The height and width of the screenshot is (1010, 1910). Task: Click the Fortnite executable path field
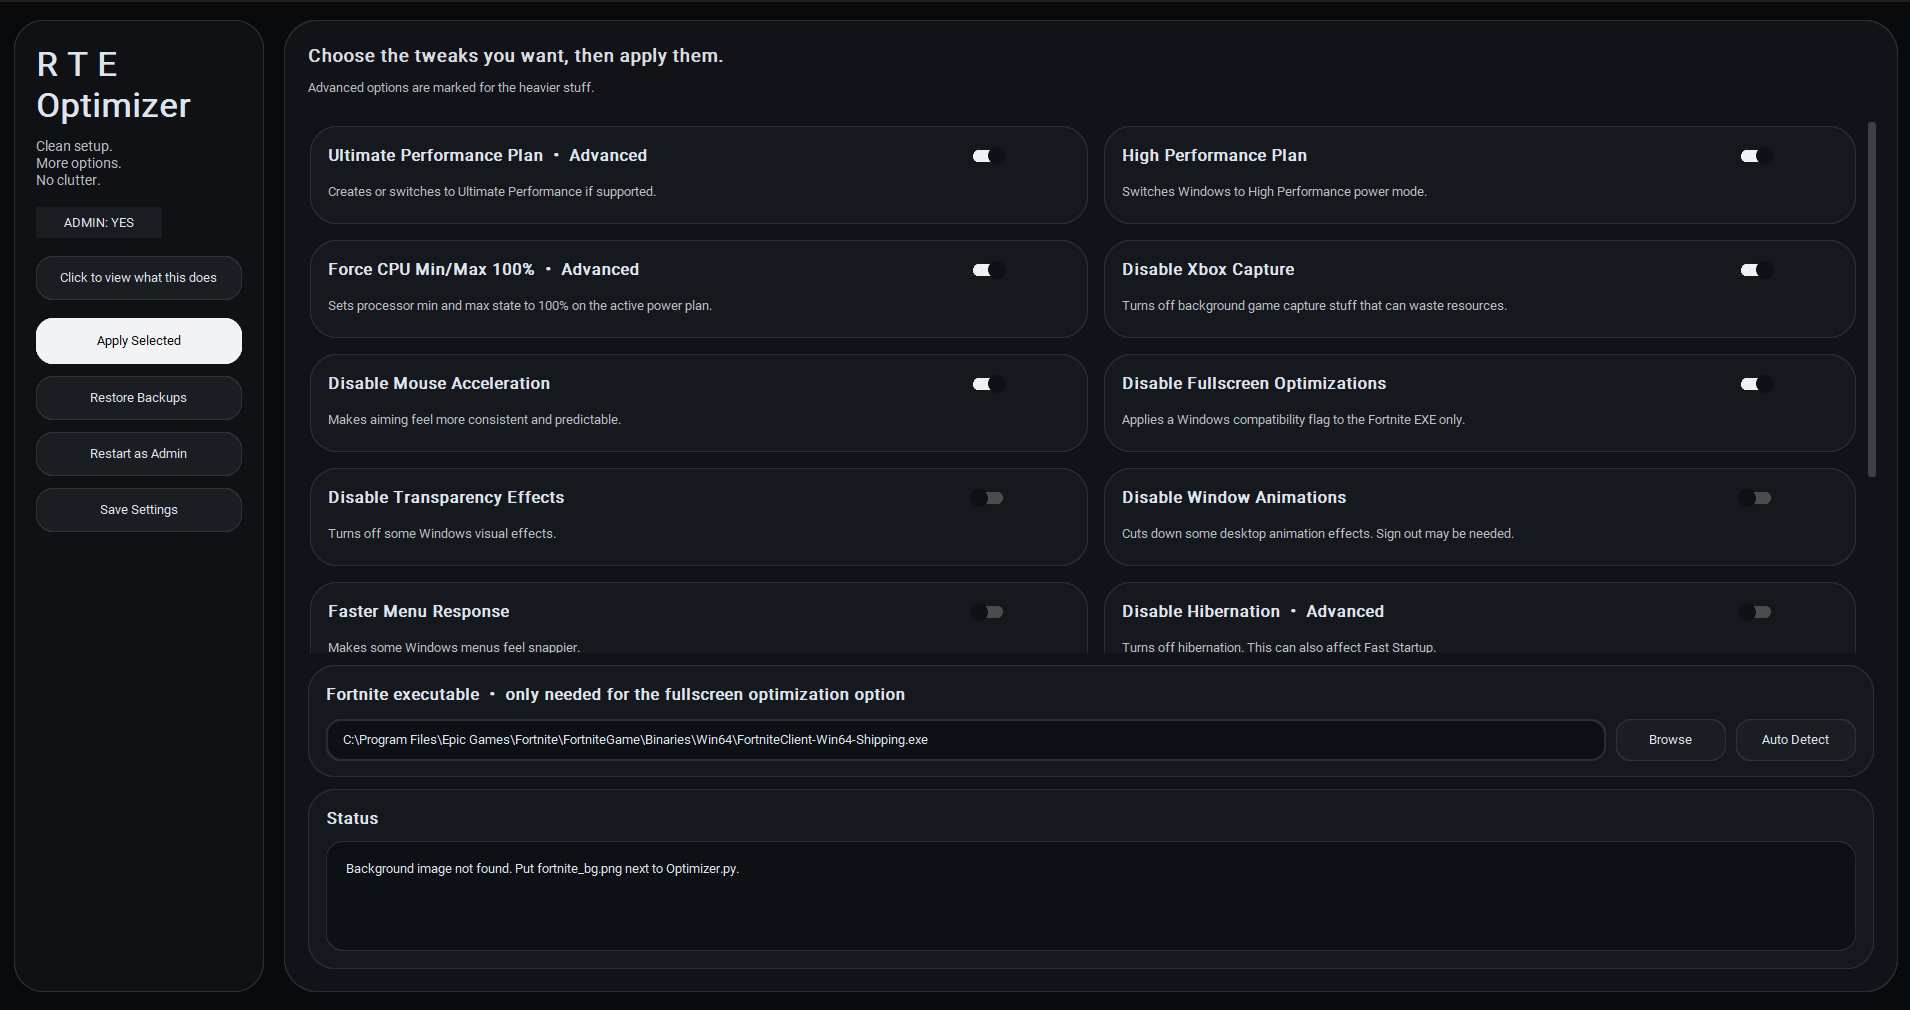point(965,740)
